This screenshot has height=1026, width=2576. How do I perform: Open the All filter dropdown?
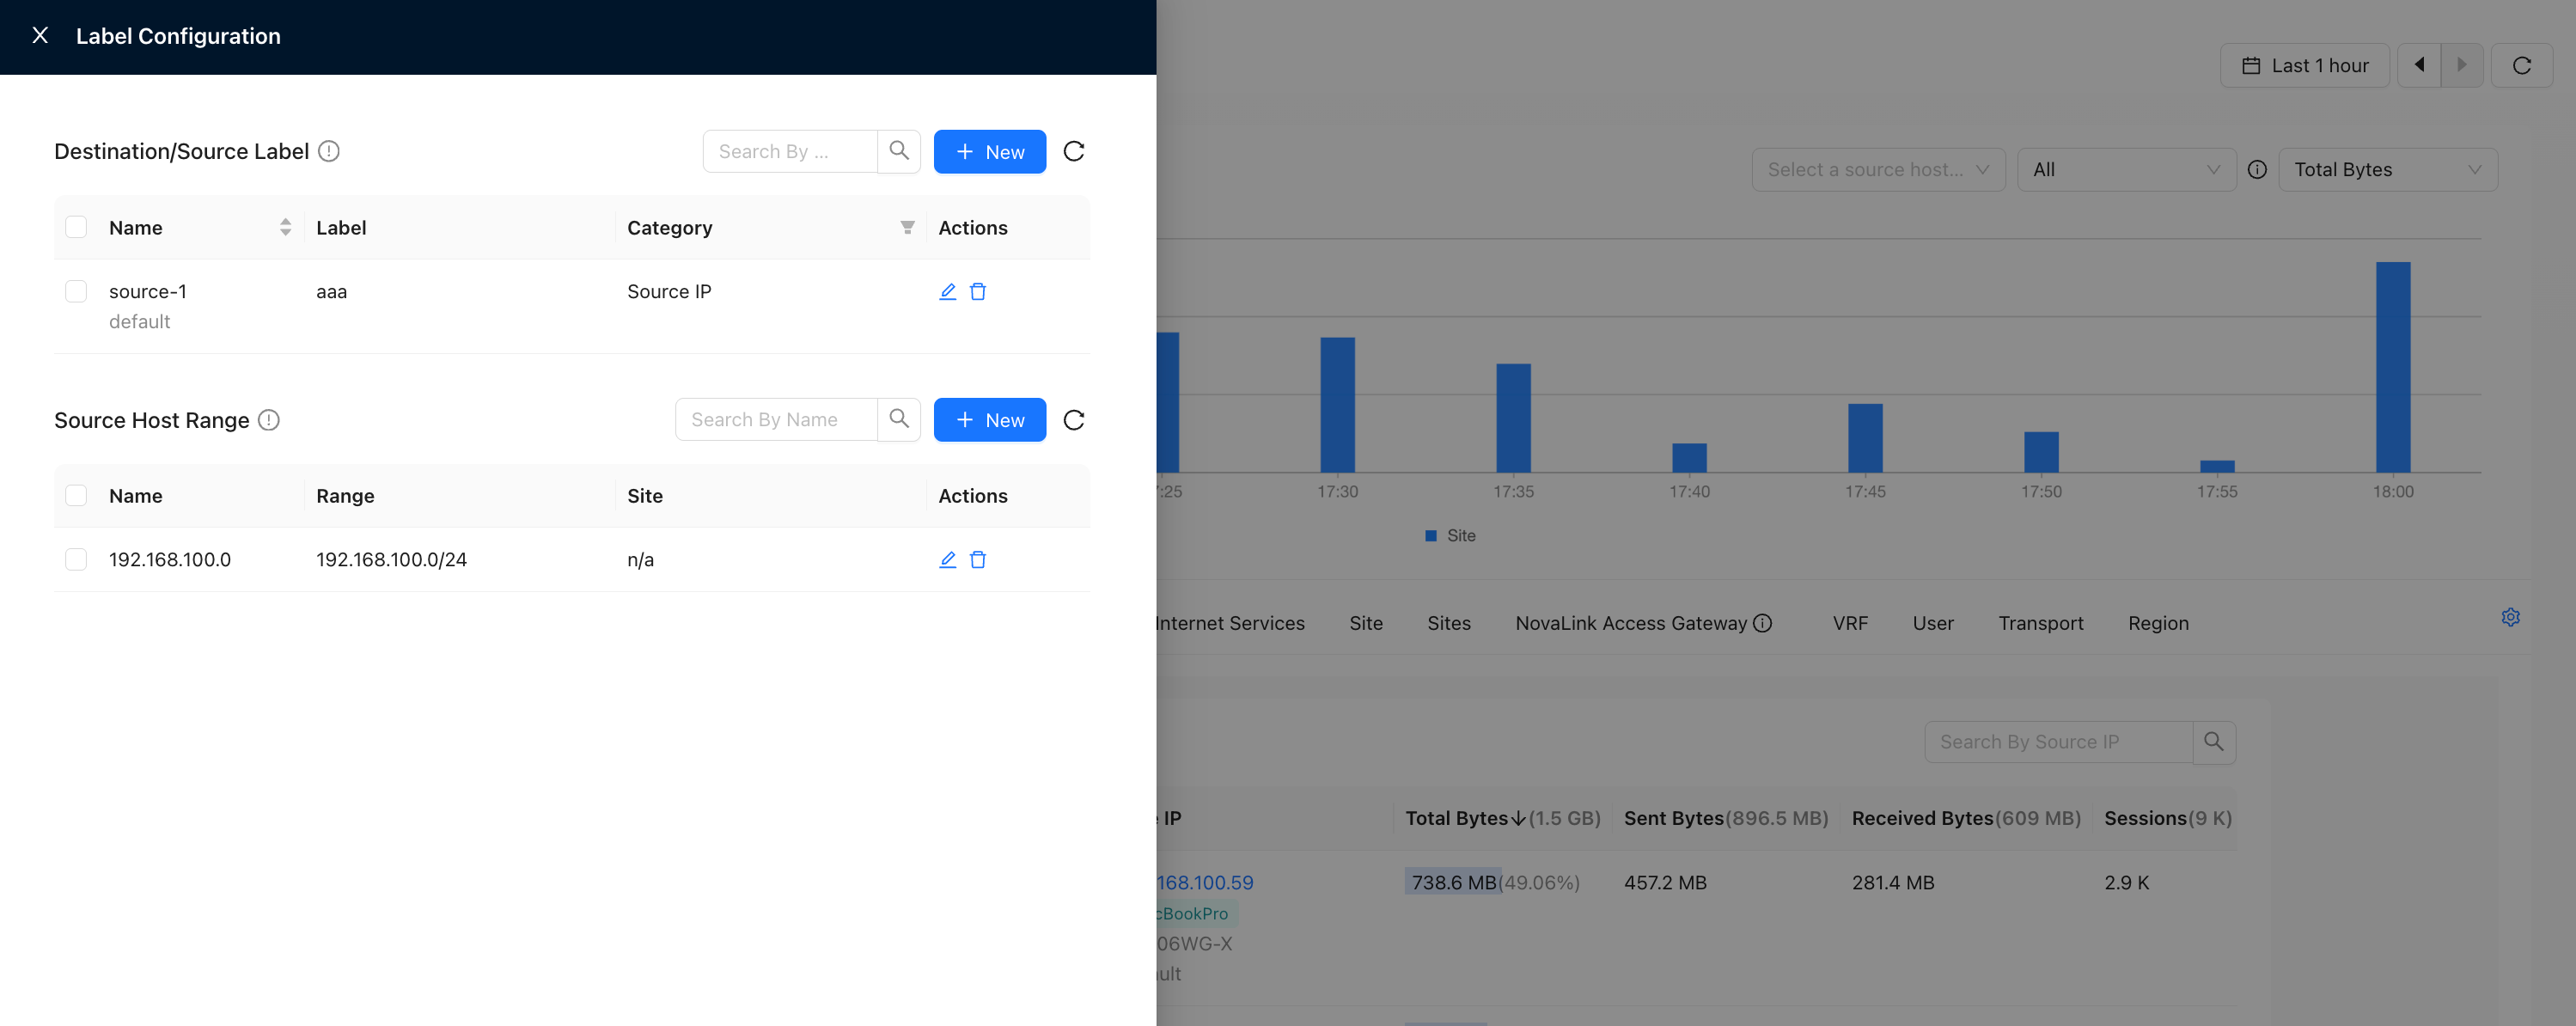pyautogui.click(x=2127, y=169)
